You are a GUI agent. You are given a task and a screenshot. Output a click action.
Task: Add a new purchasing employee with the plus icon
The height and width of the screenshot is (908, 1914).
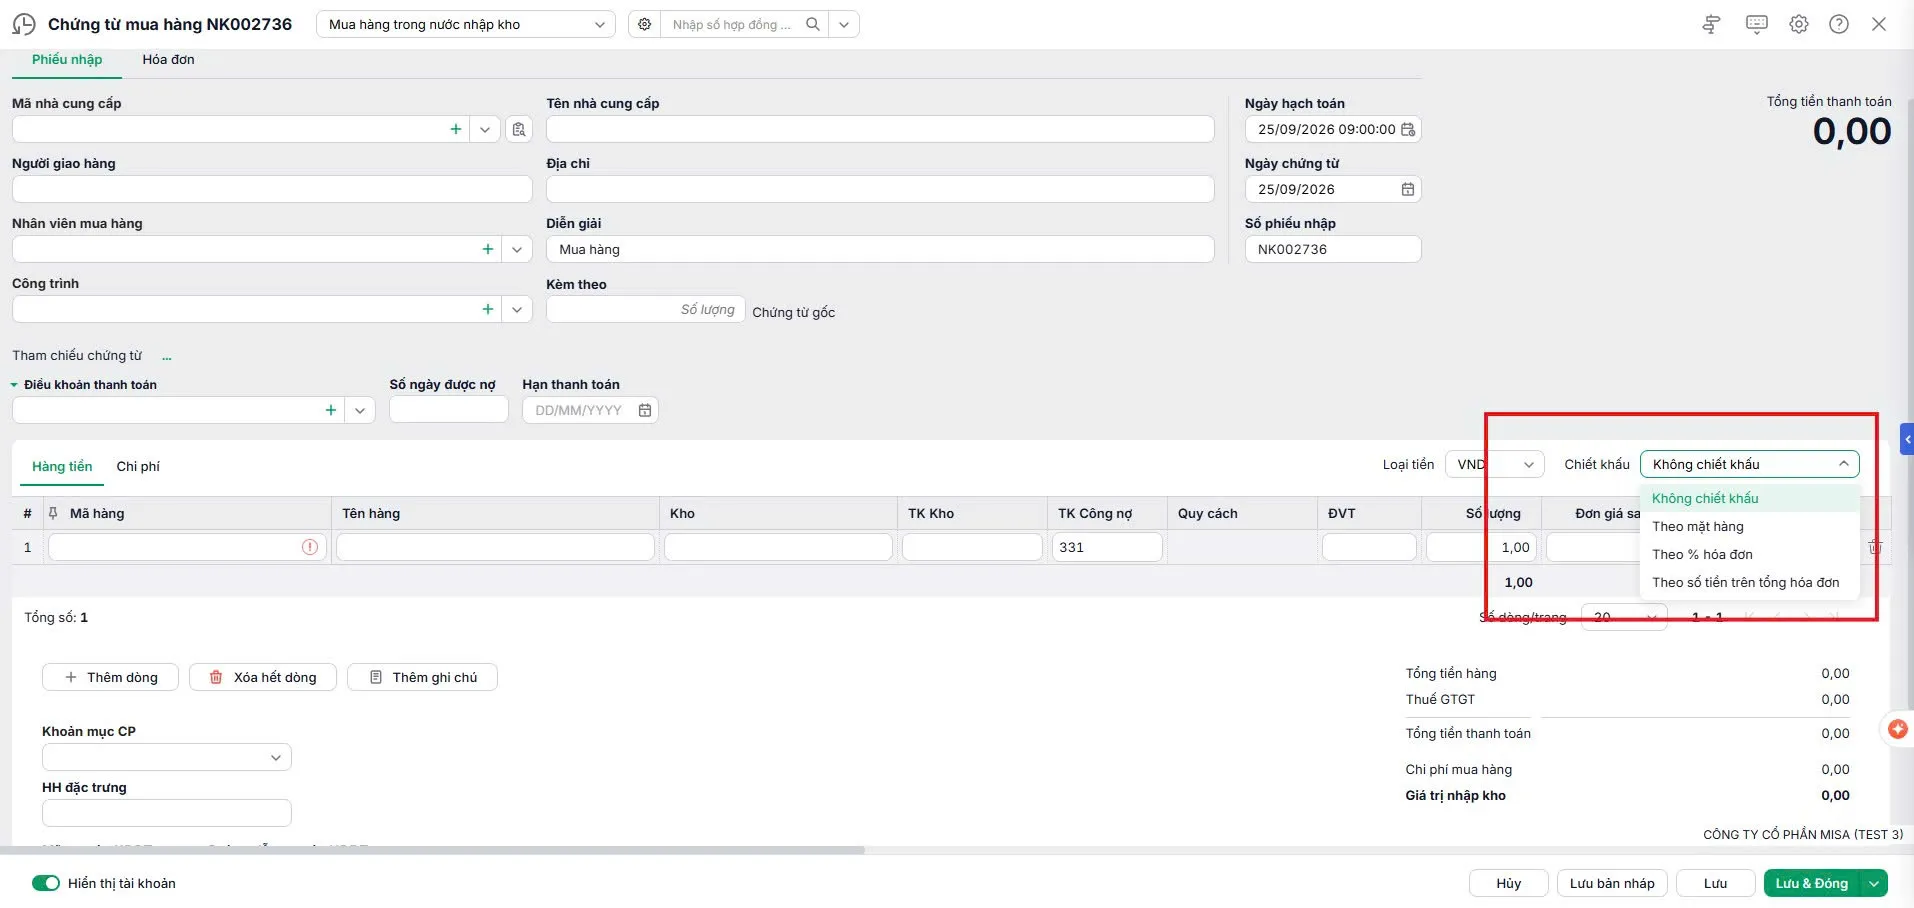coord(488,249)
